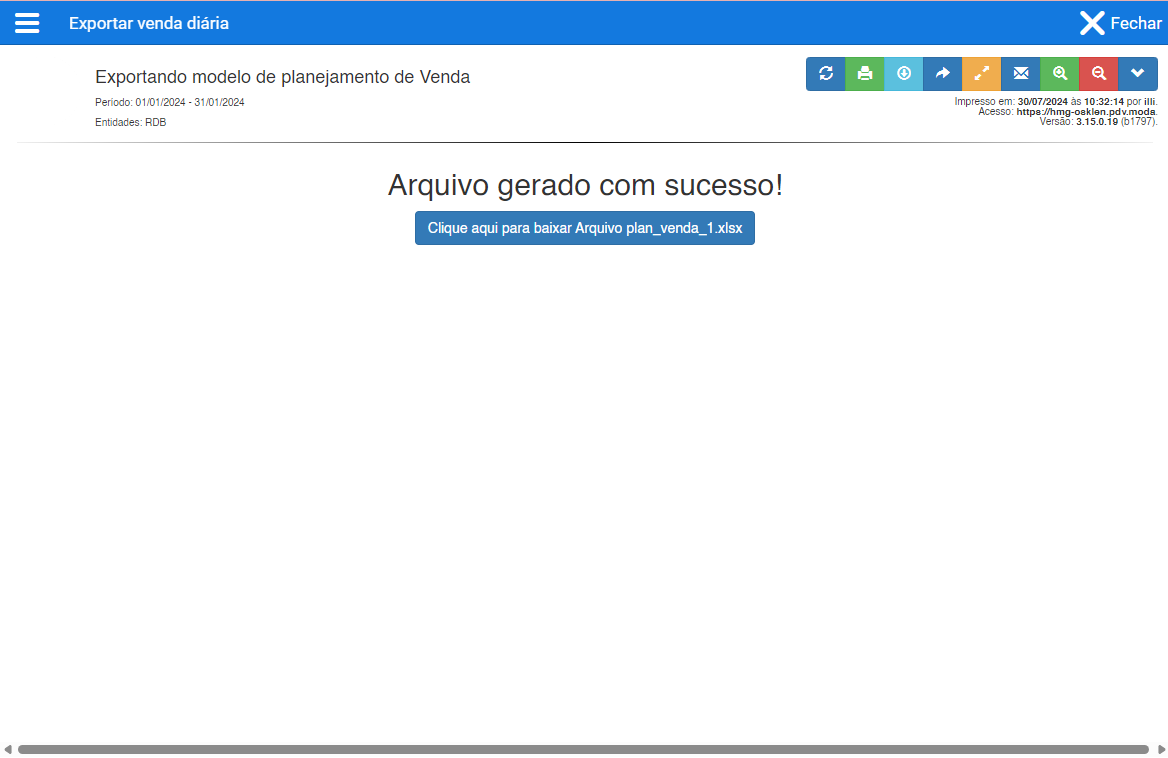Click the scroll right arrow
The height and width of the screenshot is (758, 1168).
click(x=1161, y=749)
